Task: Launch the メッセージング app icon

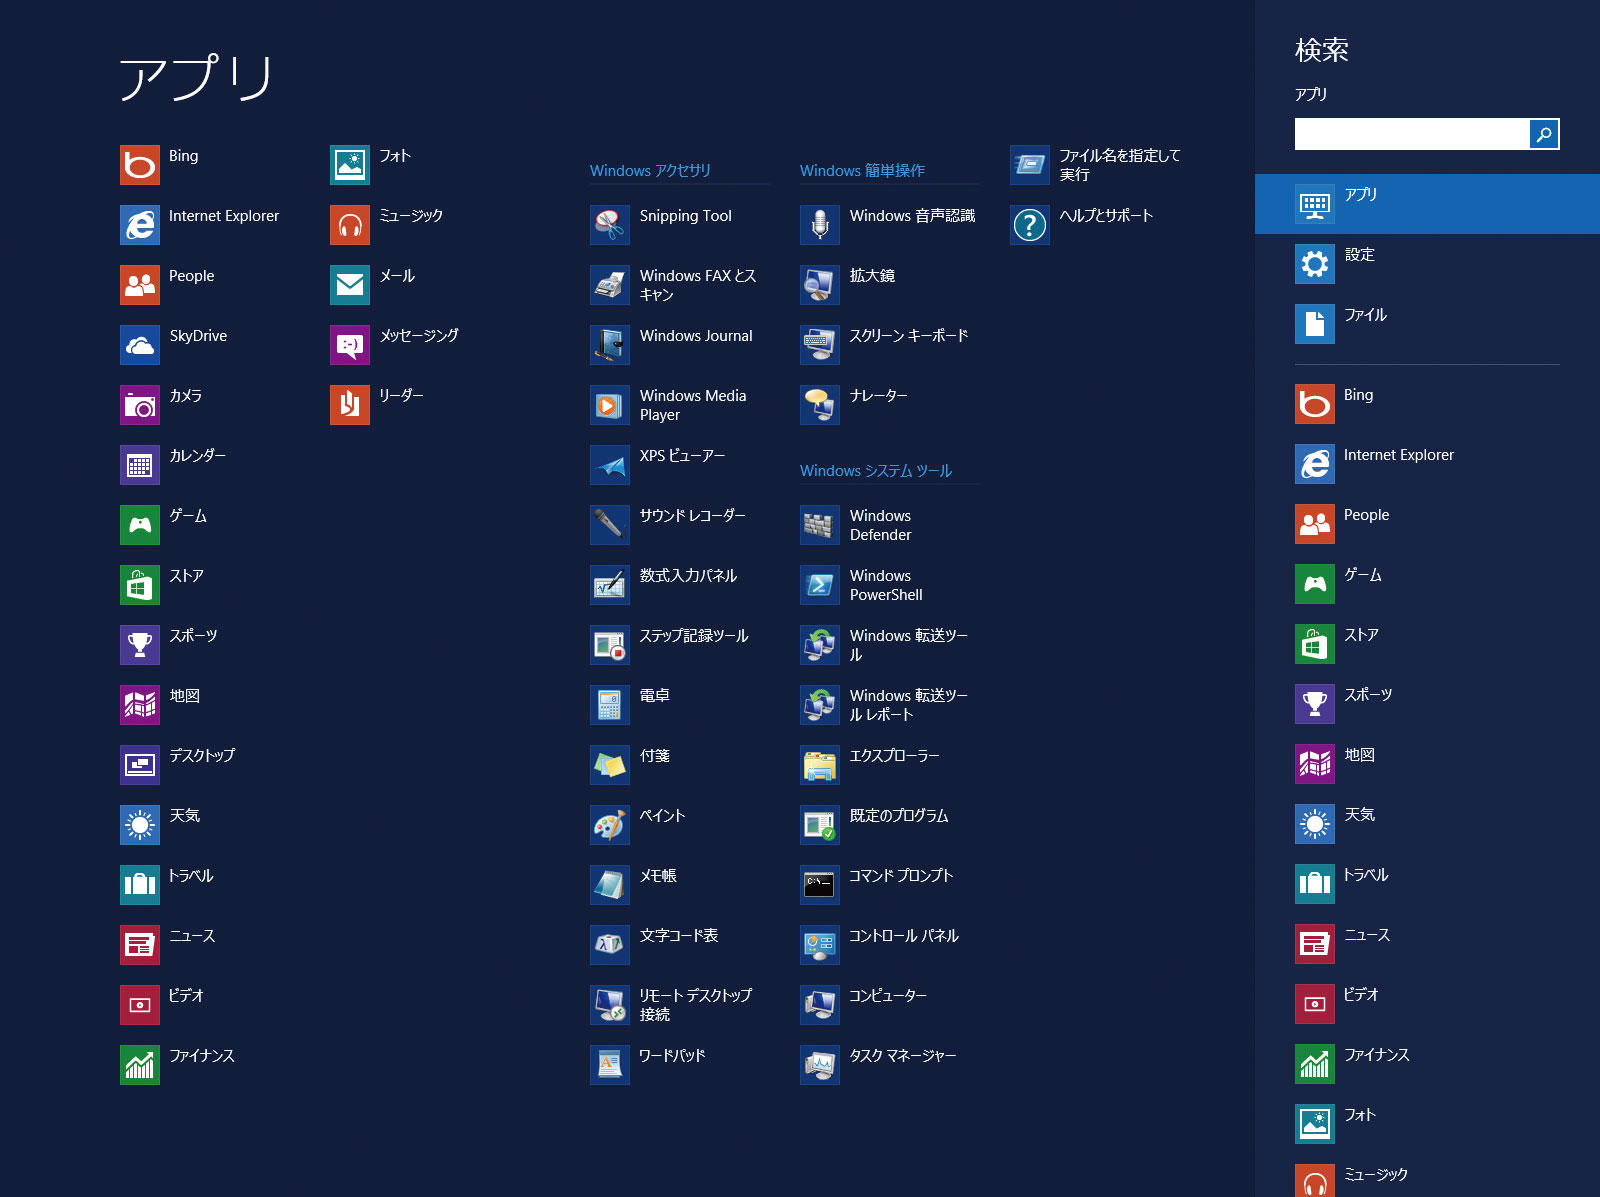Action: [x=350, y=345]
